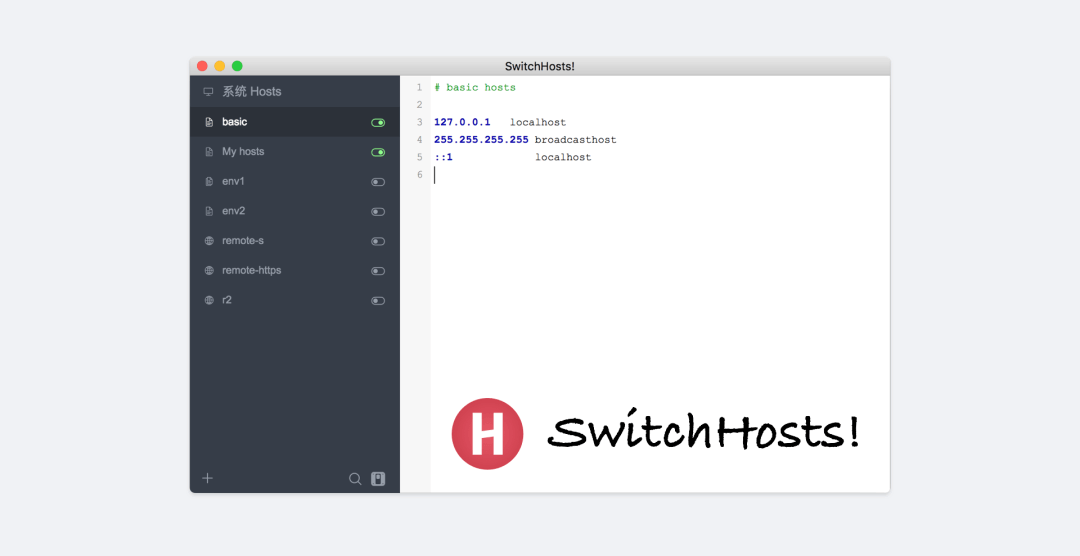
Task: Click the broadcasthost hostname
Action: (x=576, y=140)
